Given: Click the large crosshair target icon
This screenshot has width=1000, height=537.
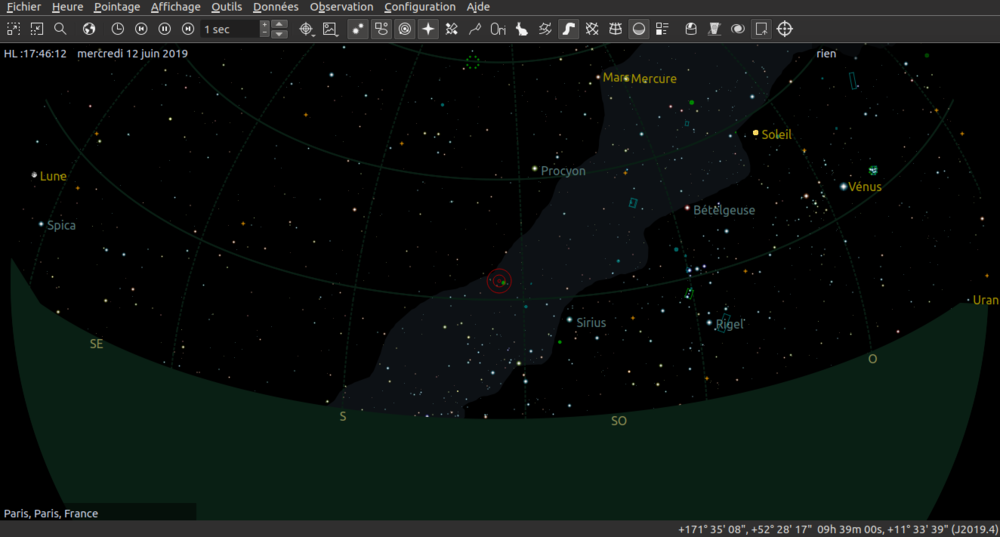Looking at the screenshot, I should (784, 29).
